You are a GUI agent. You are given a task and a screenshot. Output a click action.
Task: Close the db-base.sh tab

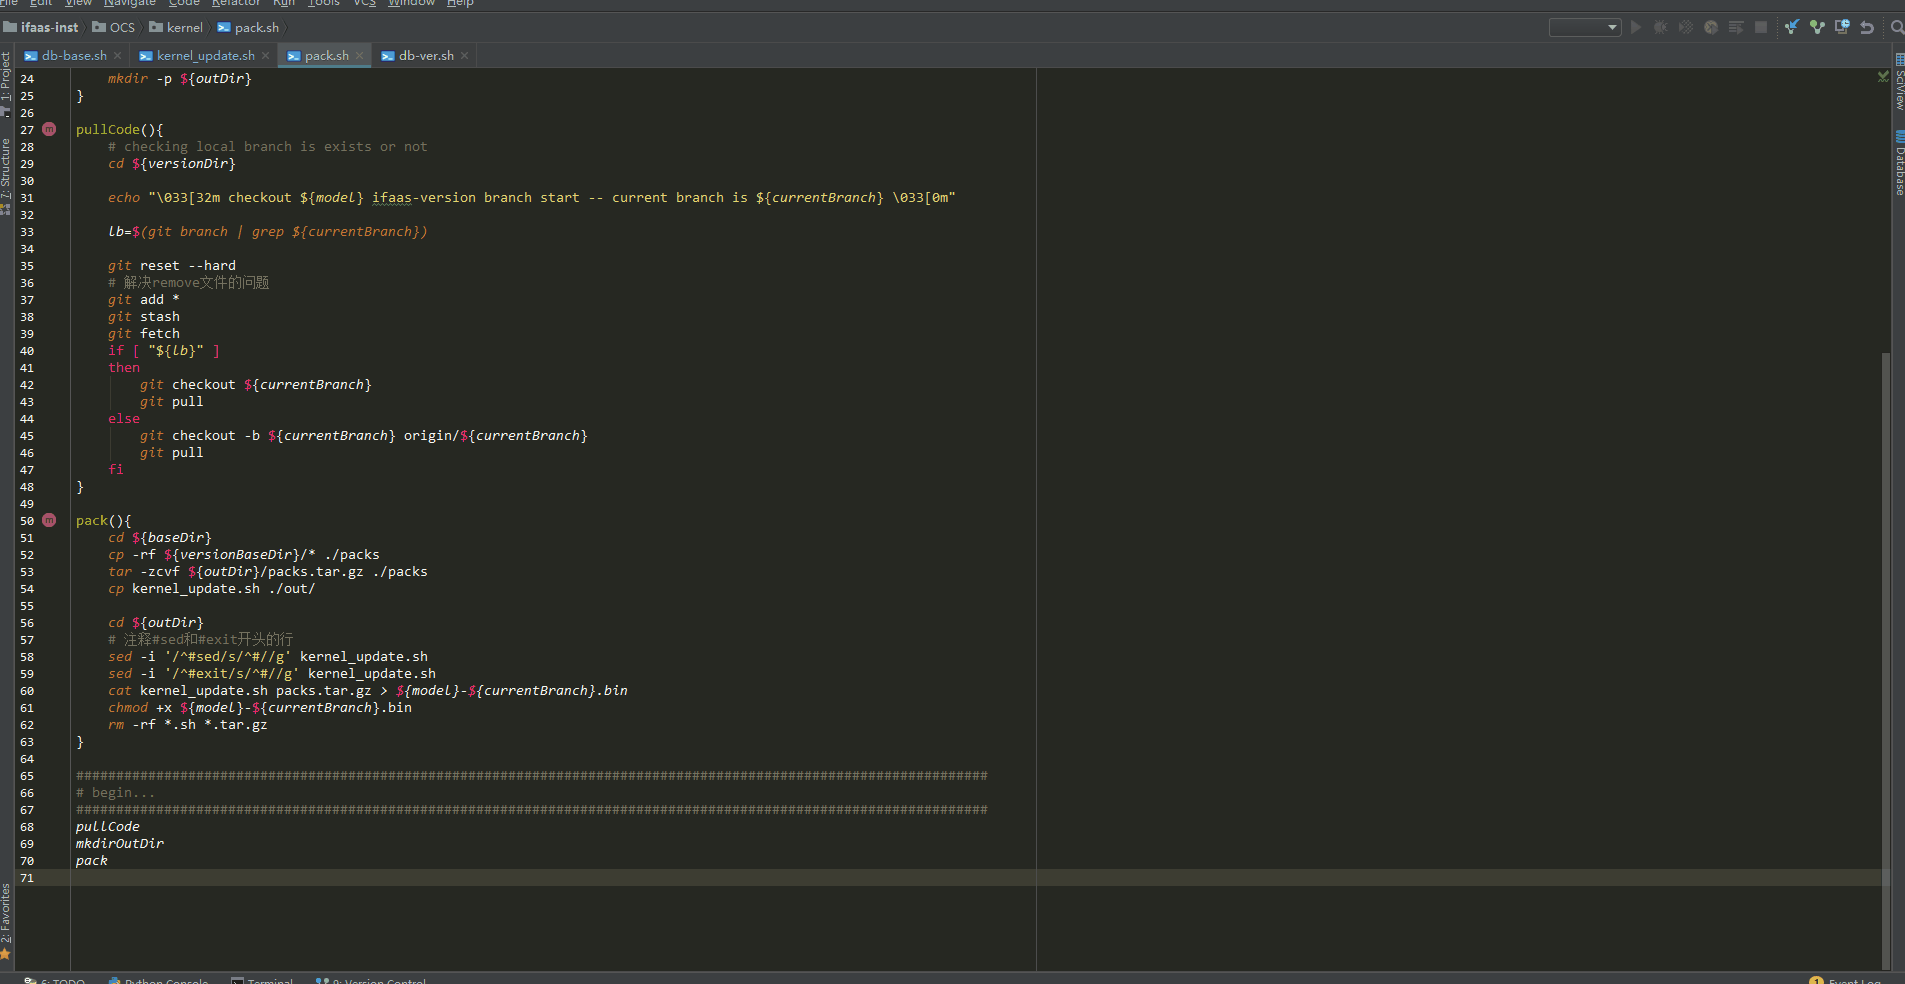[x=118, y=56]
